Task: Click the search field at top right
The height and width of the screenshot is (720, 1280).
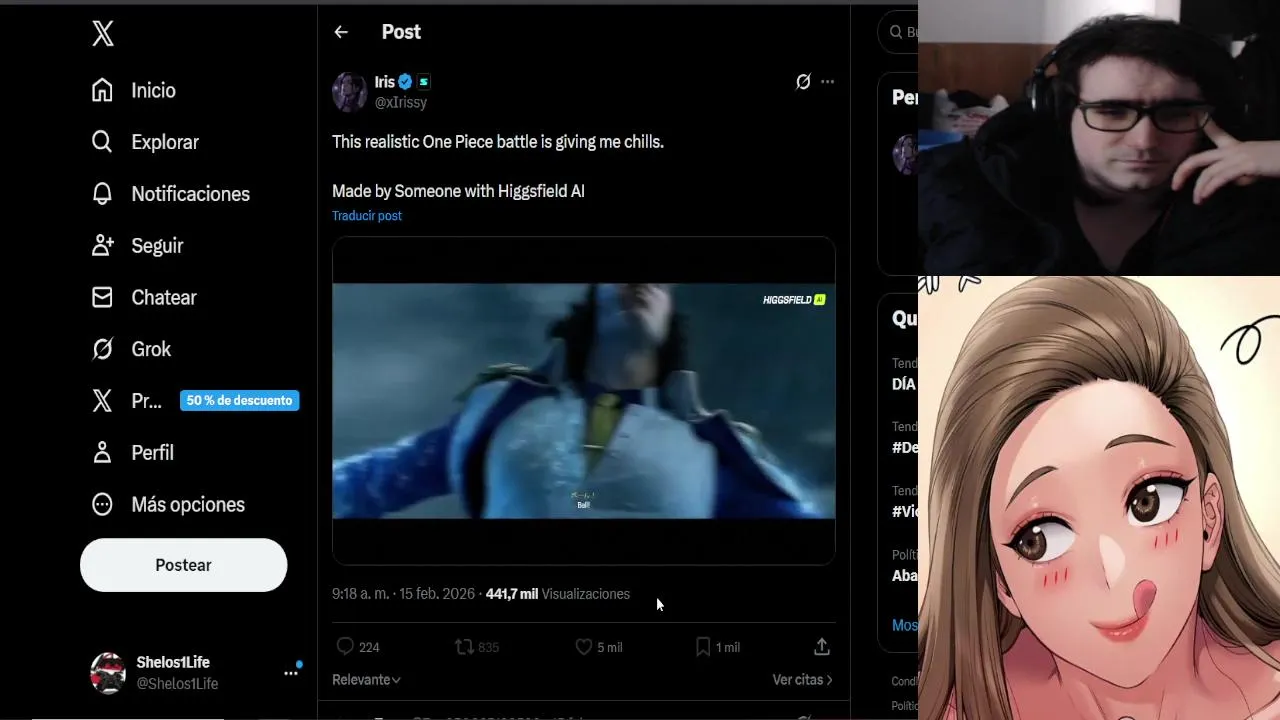Action: pyautogui.click(x=898, y=32)
